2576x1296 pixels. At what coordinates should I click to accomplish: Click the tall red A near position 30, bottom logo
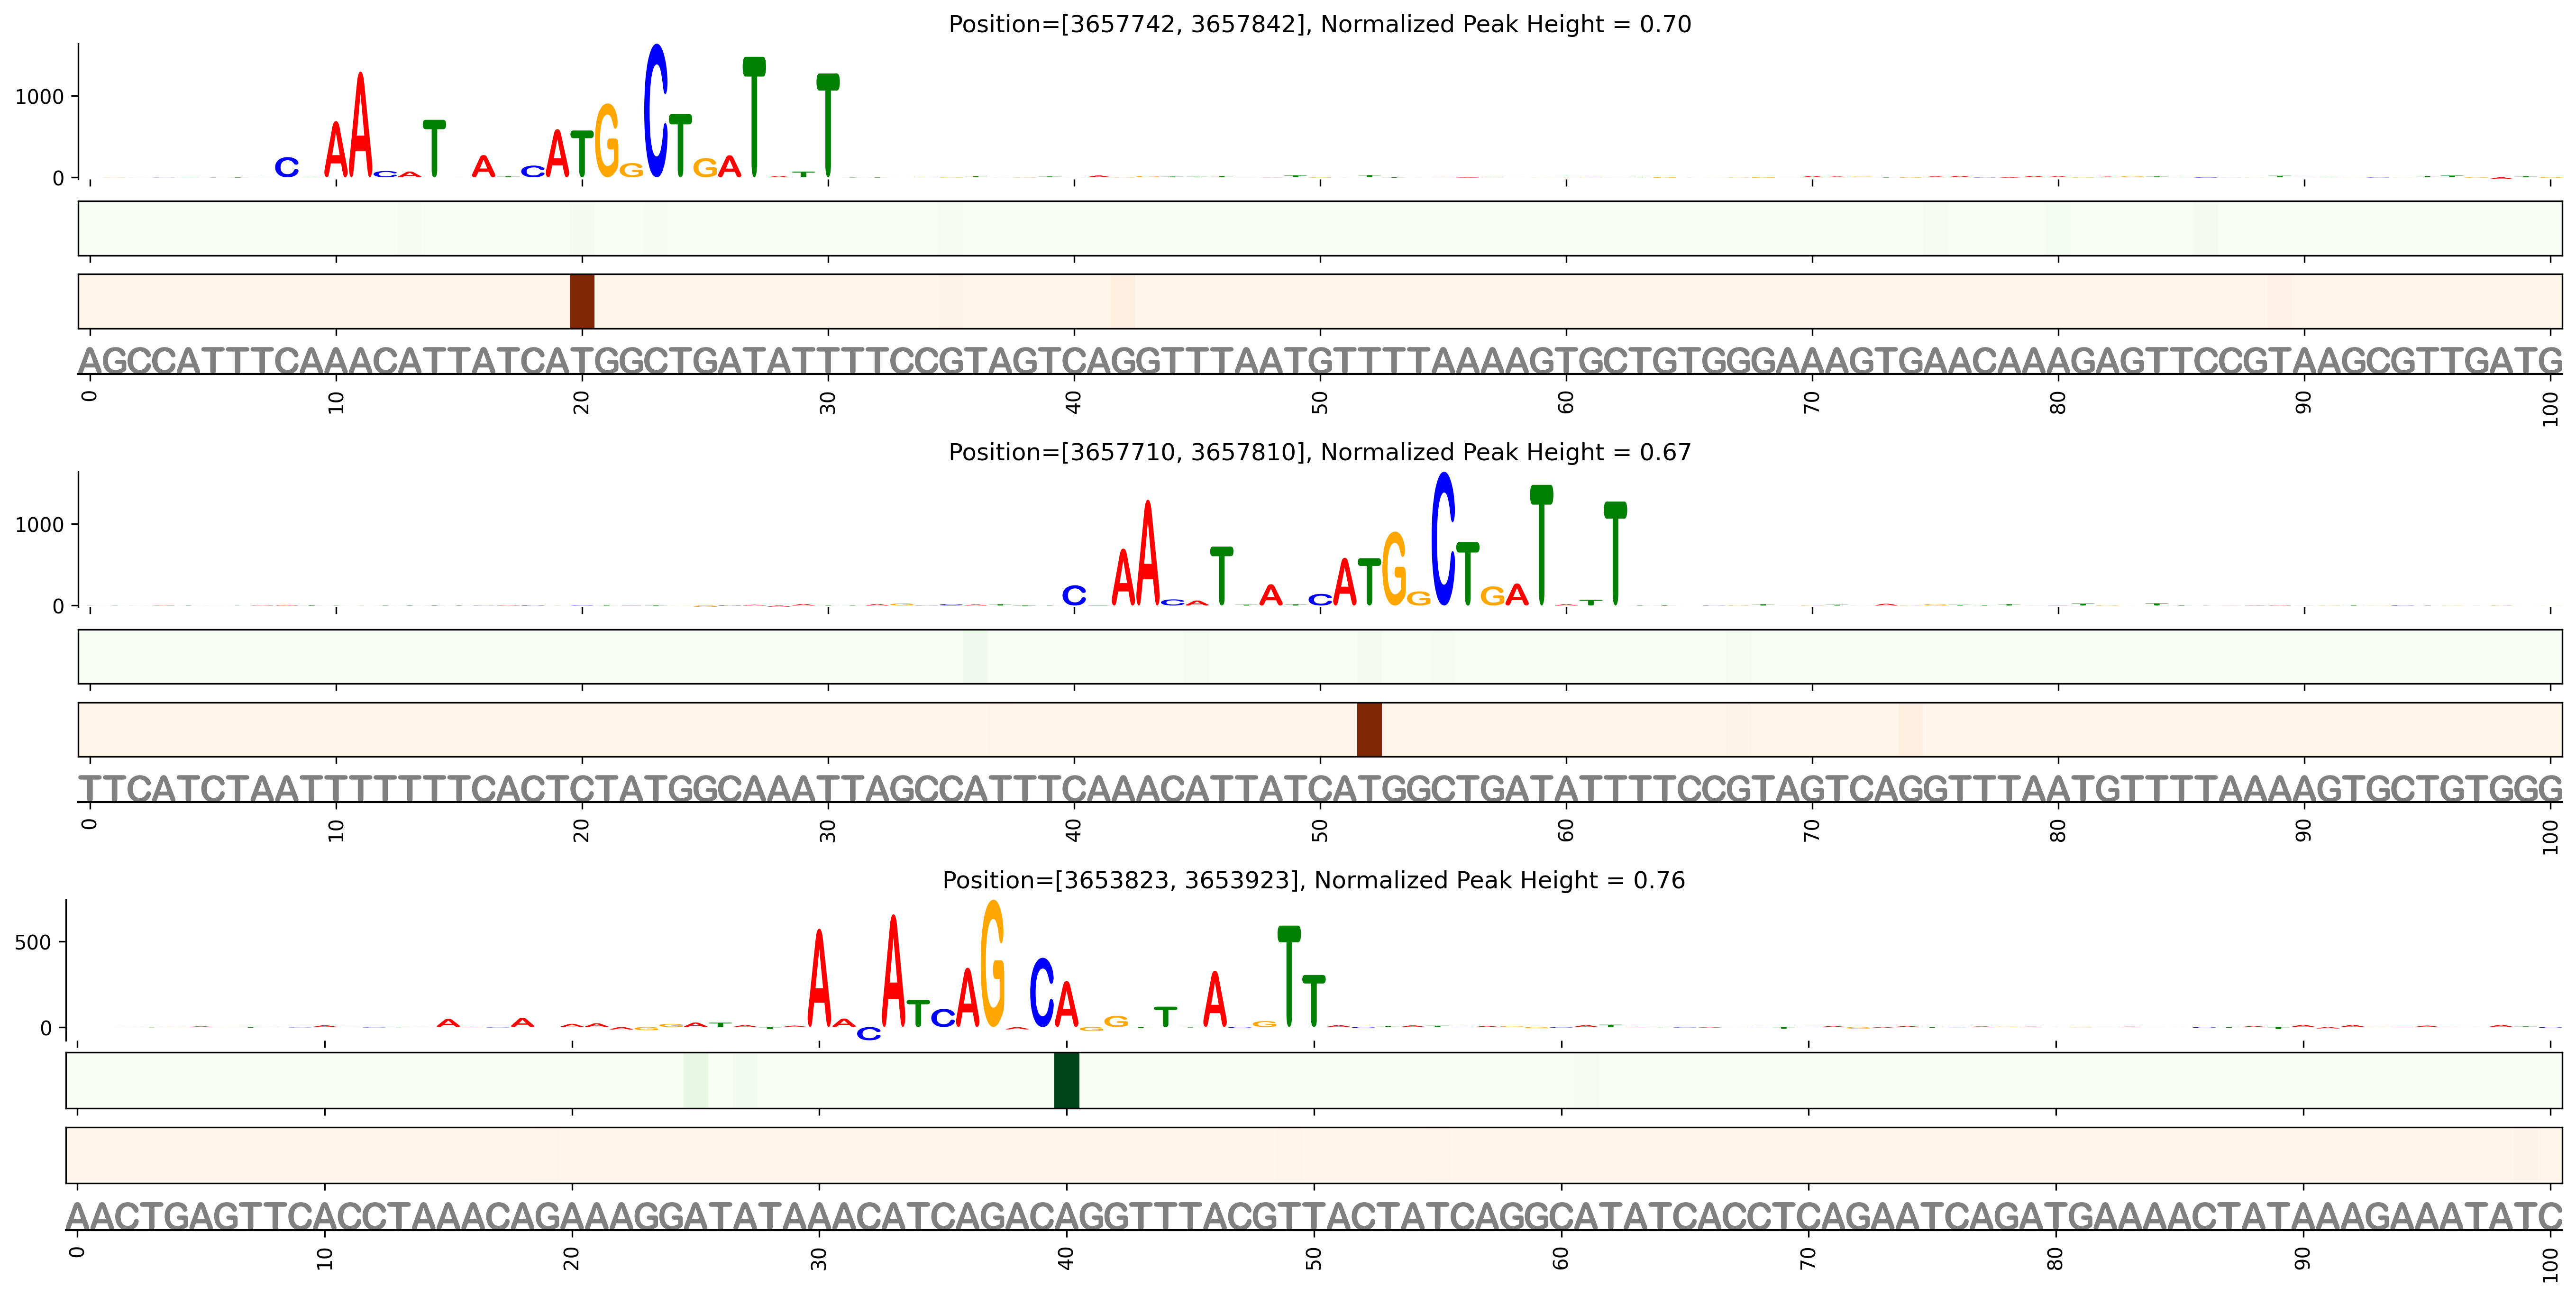(819, 978)
